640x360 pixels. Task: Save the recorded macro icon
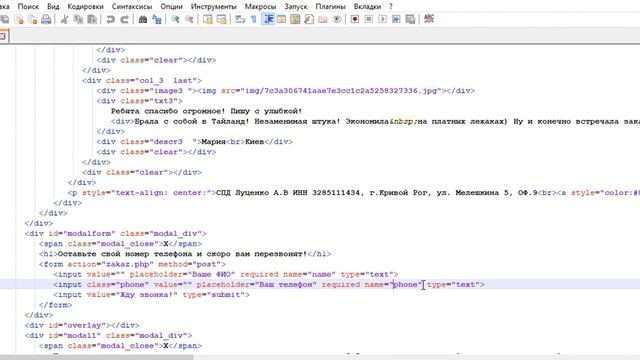coord(410,19)
